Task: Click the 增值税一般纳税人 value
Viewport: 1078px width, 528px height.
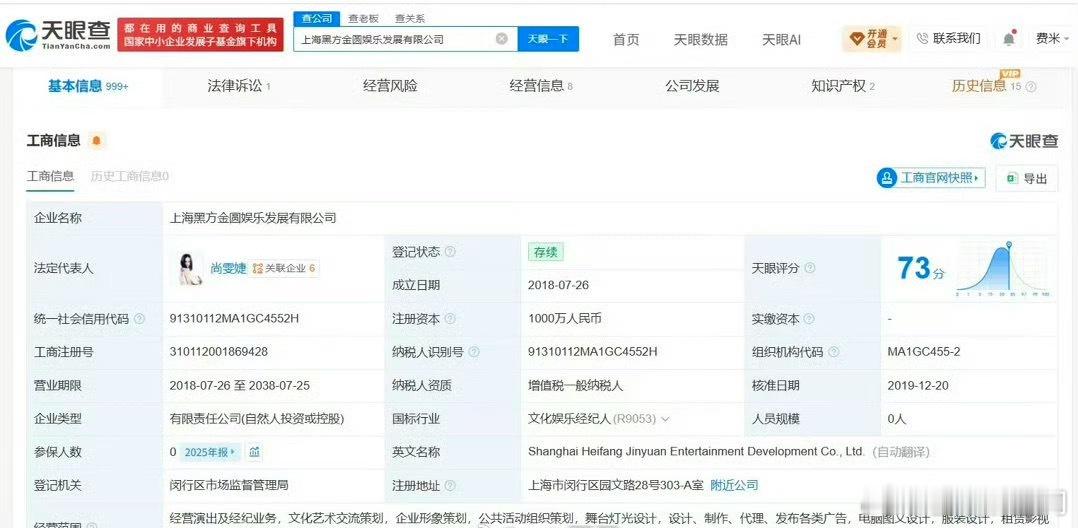Action: 575,386
